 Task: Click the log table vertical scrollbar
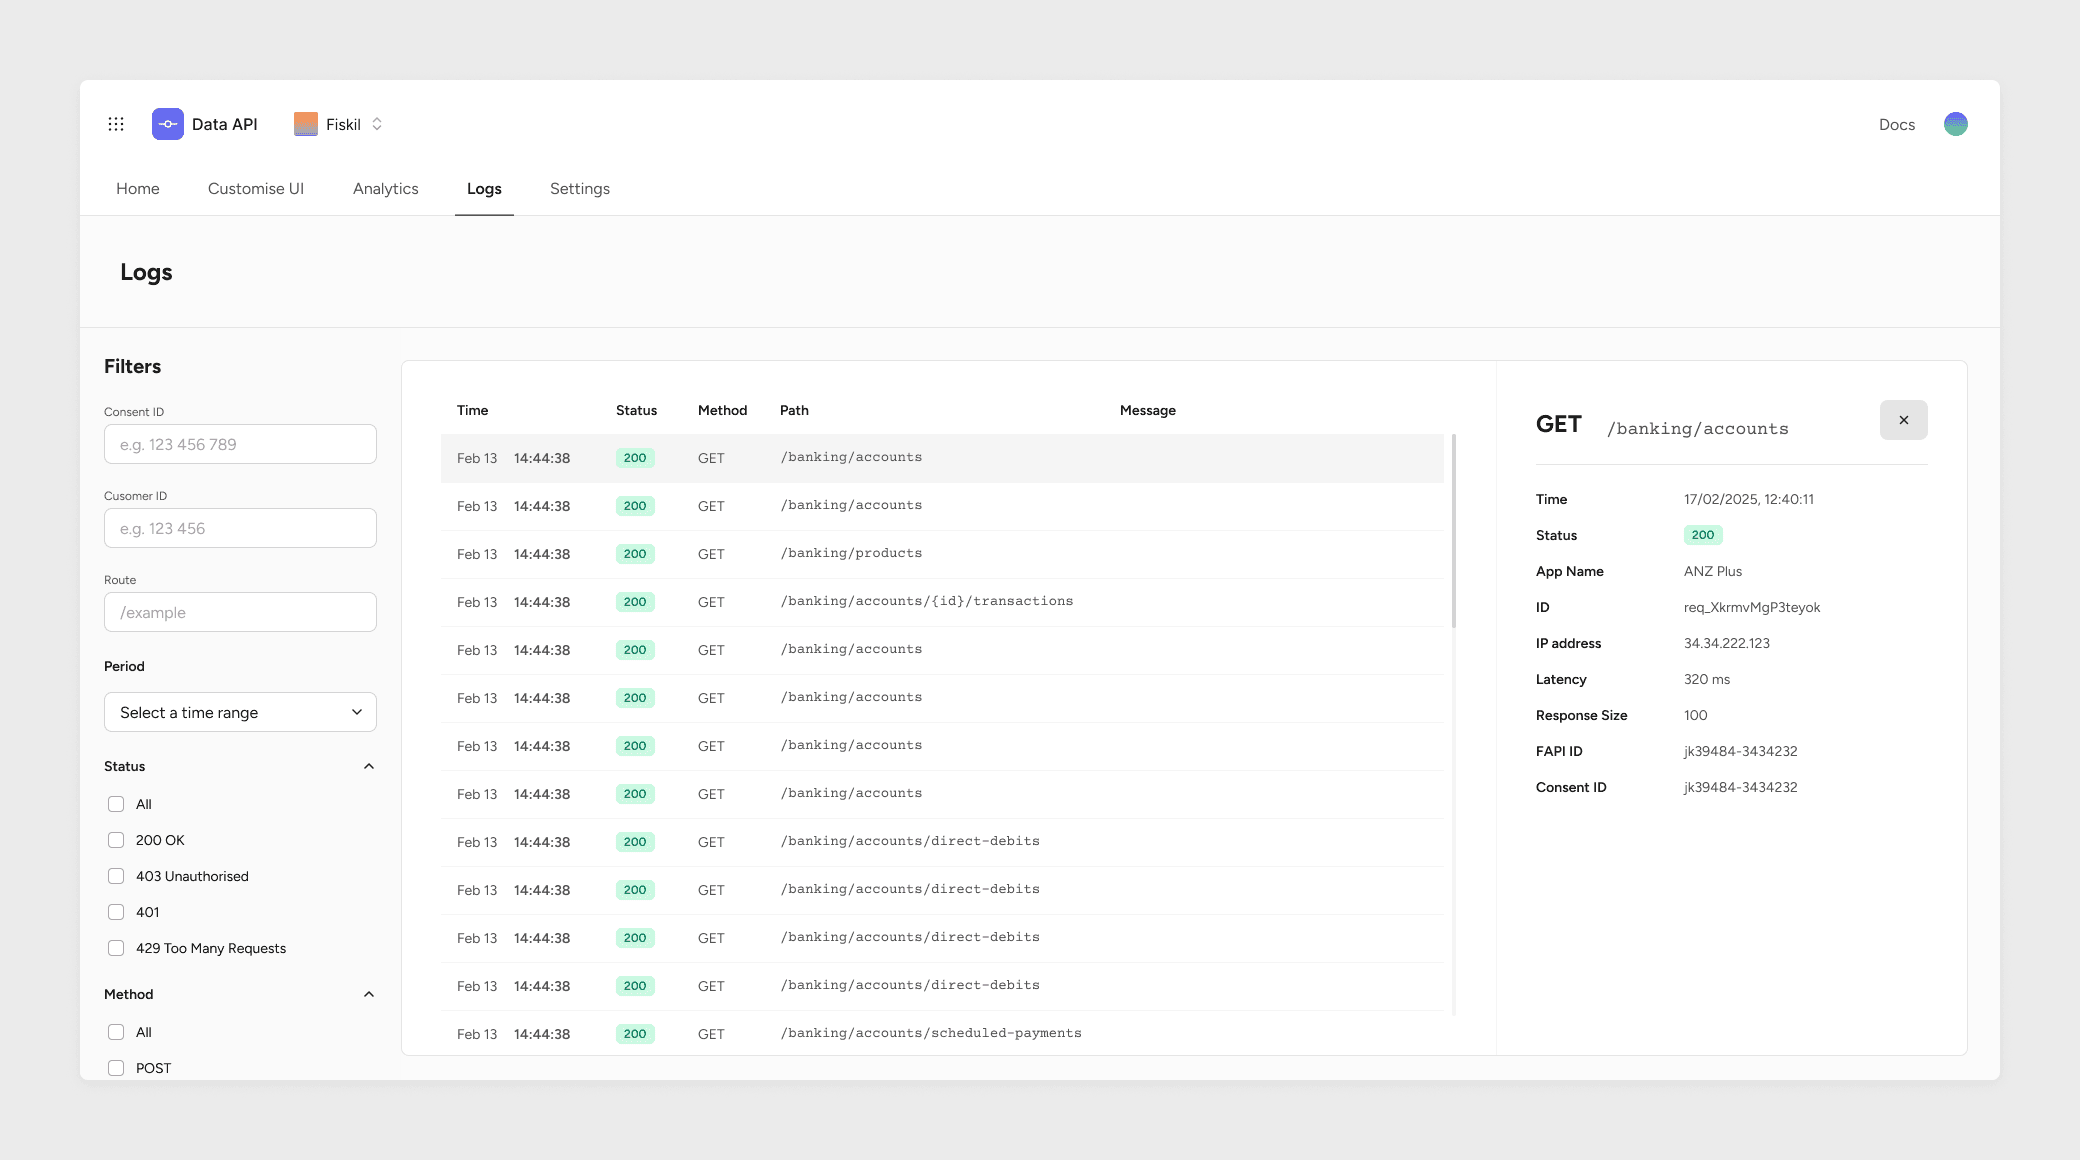click(x=1453, y=531)
